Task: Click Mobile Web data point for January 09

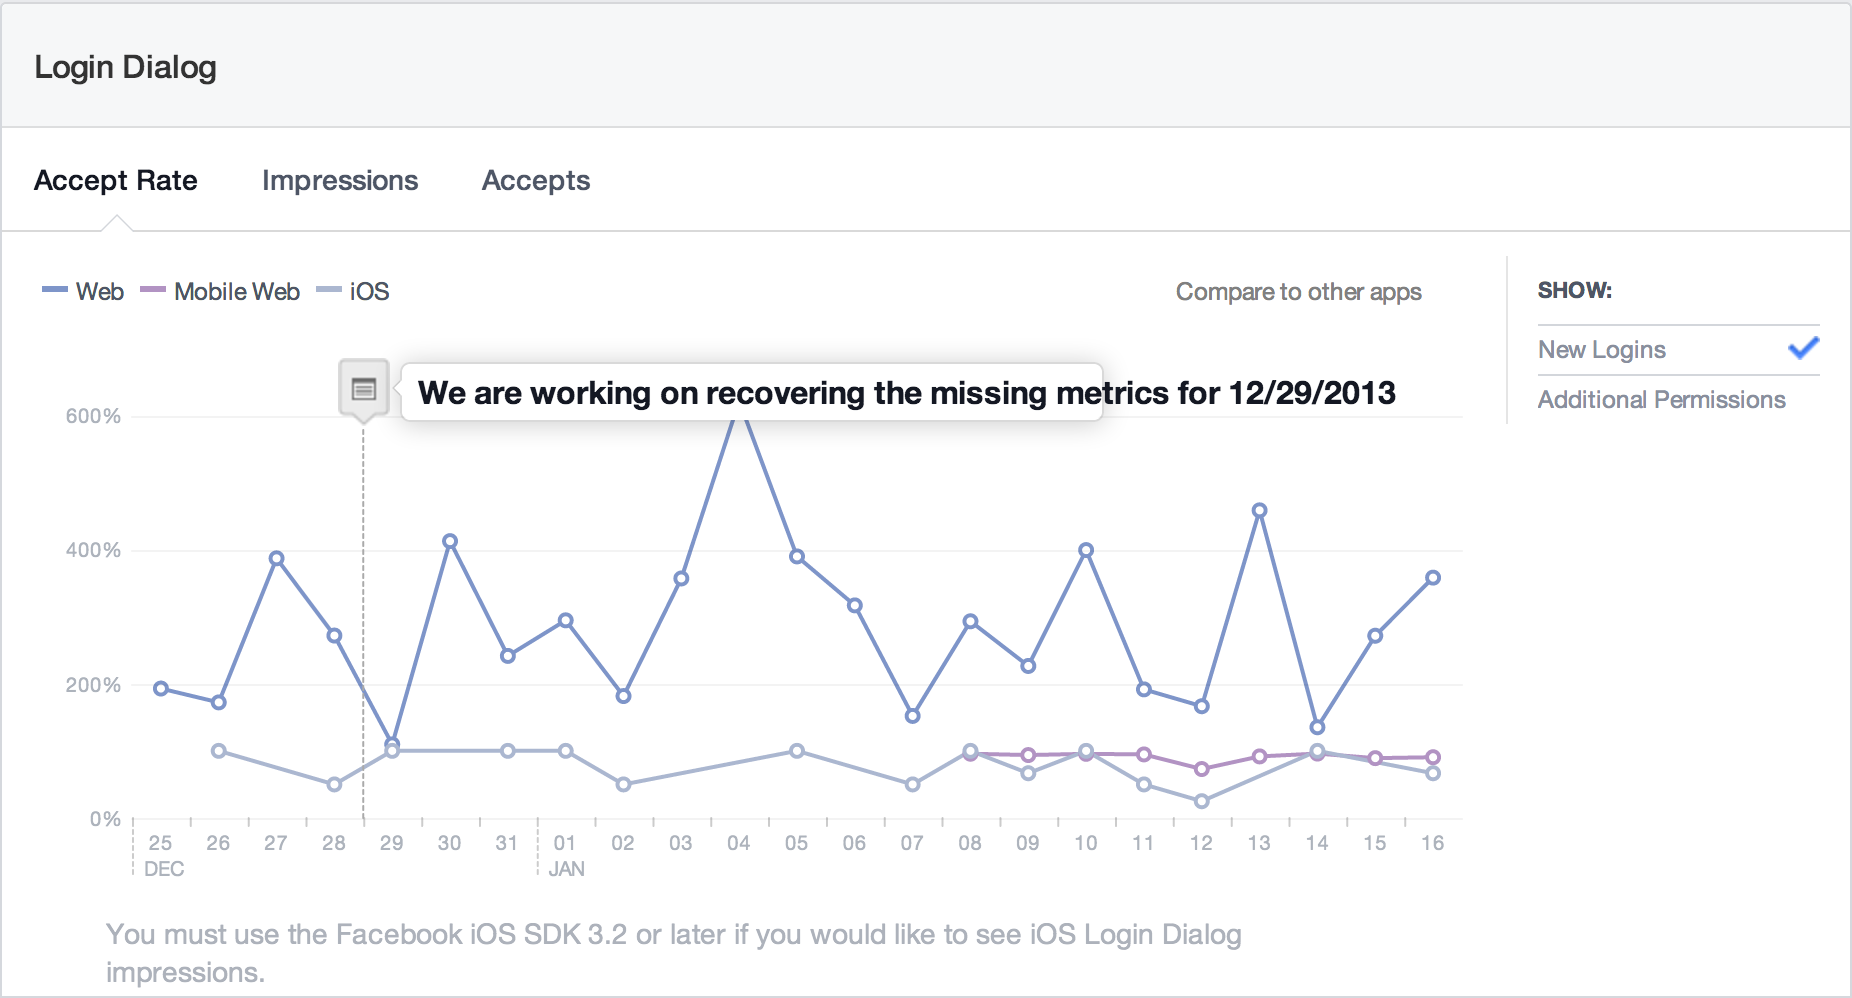Action: point(1028,755)
